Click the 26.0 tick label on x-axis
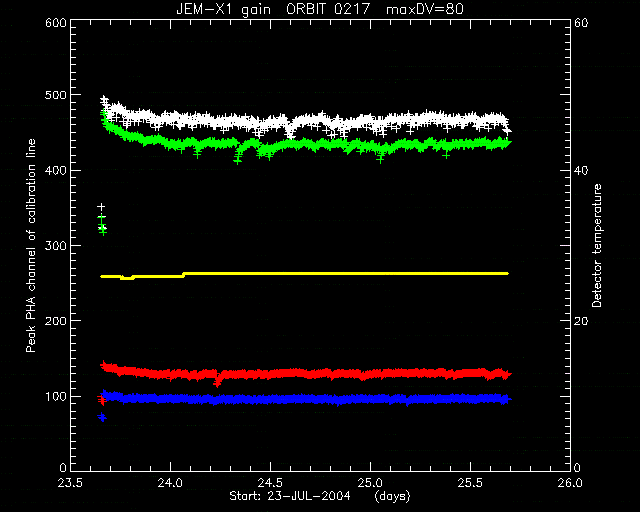The height and width of the screenshot is (512, 640). coord(570,483)
